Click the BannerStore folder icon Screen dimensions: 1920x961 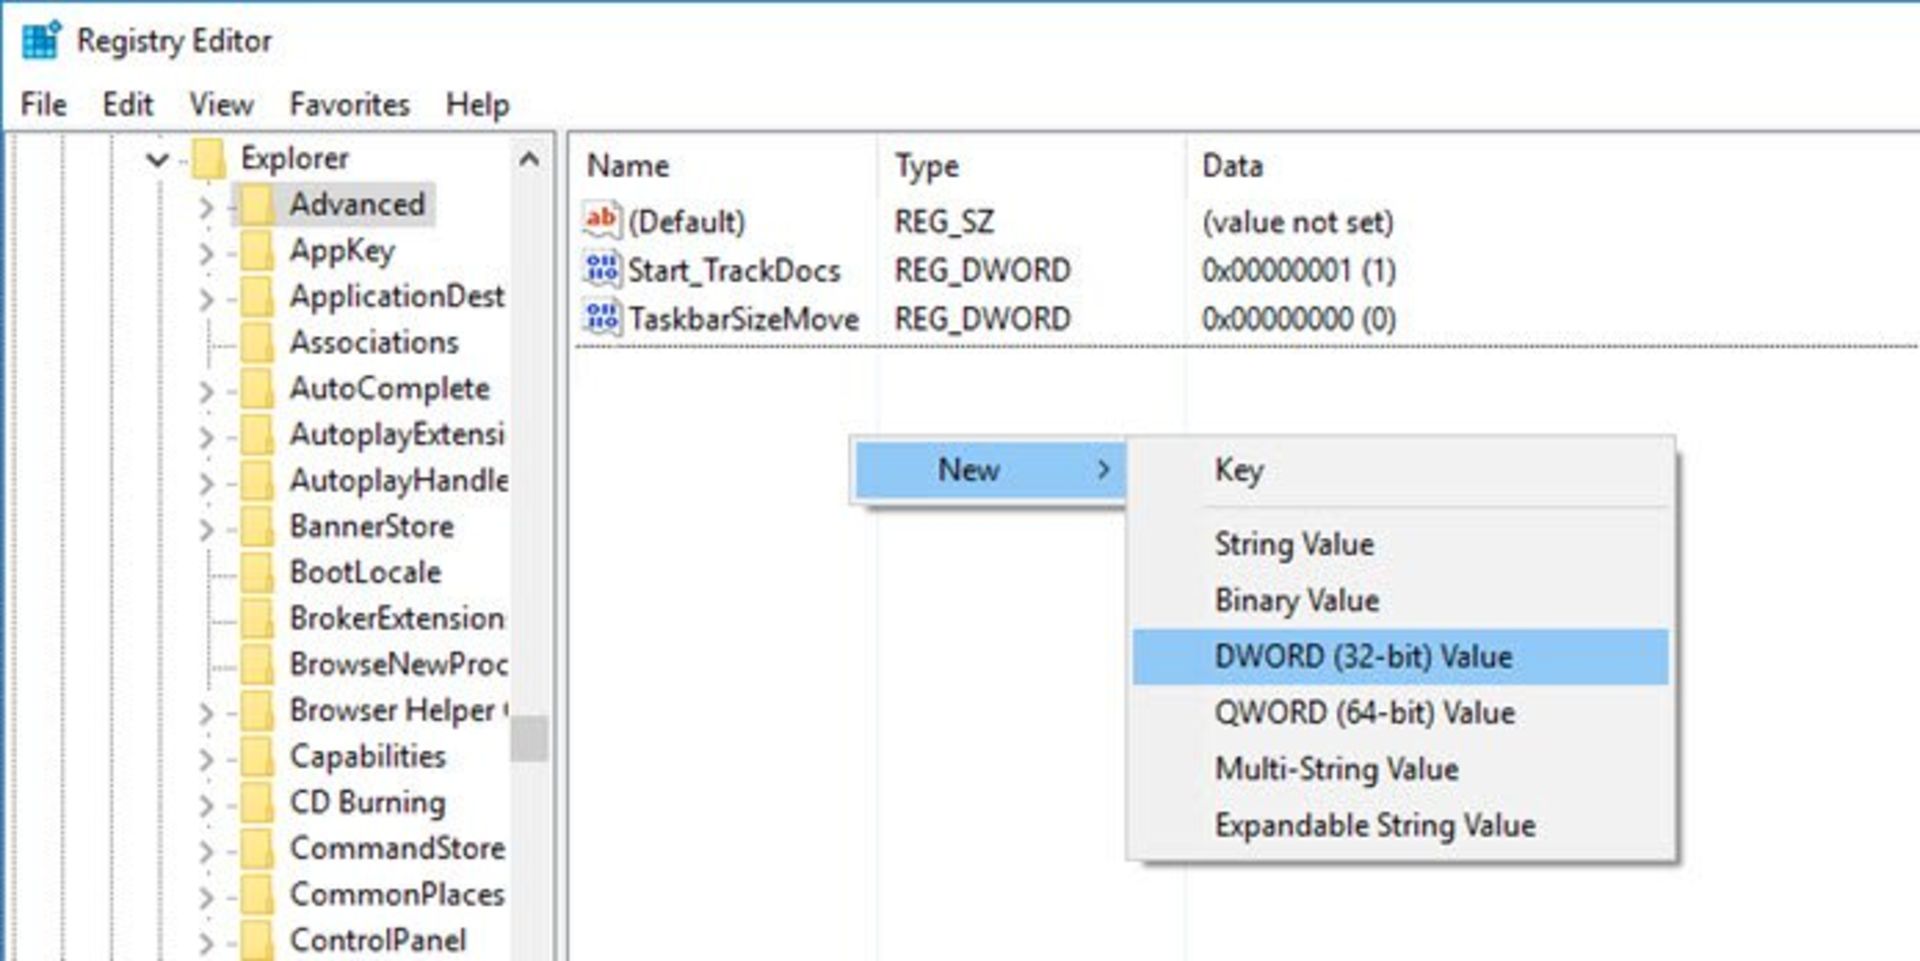pos(257,526)
